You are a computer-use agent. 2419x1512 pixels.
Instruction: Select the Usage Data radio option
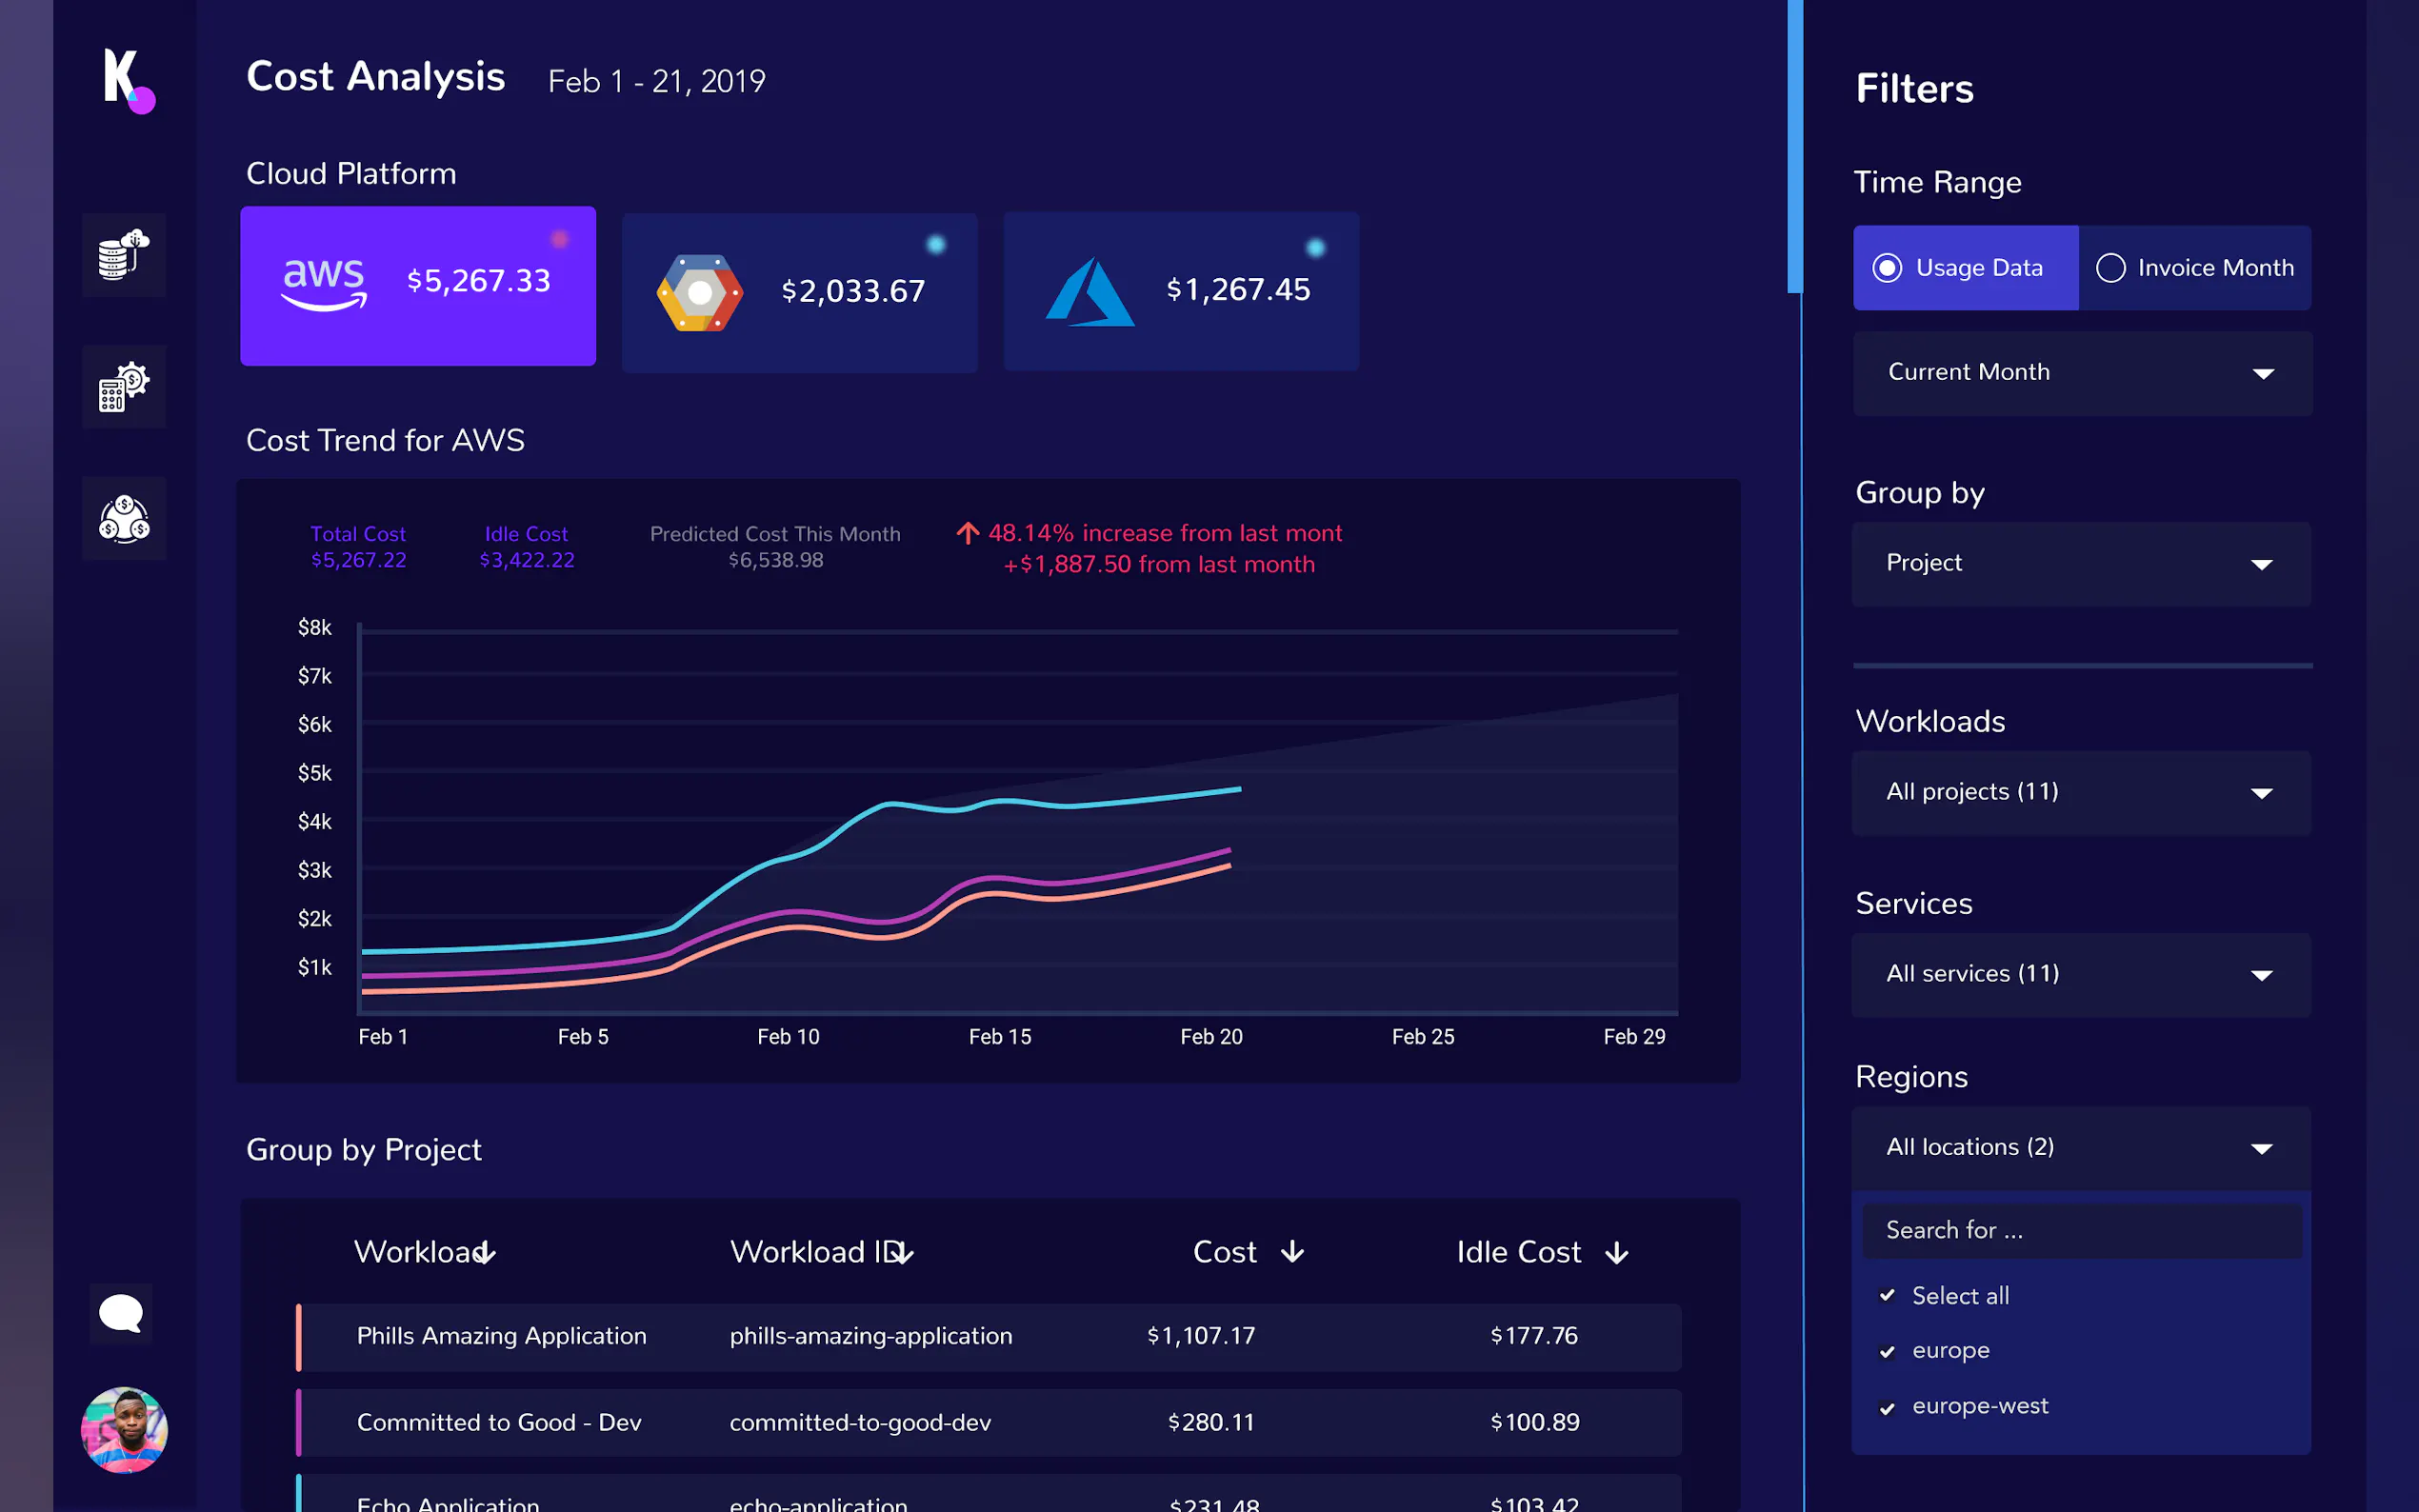point(1887,268)
